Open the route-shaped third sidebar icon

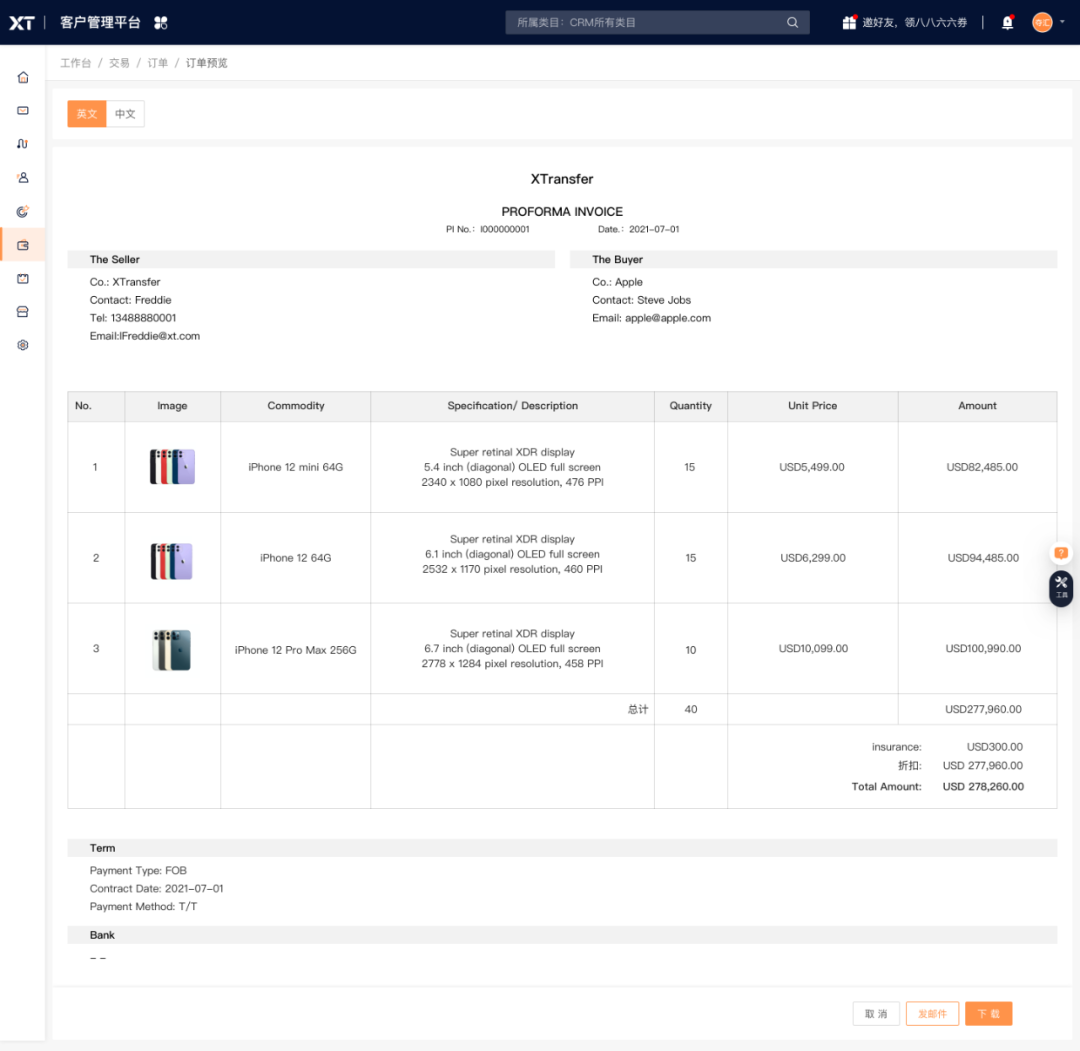[x=23, y=144]
